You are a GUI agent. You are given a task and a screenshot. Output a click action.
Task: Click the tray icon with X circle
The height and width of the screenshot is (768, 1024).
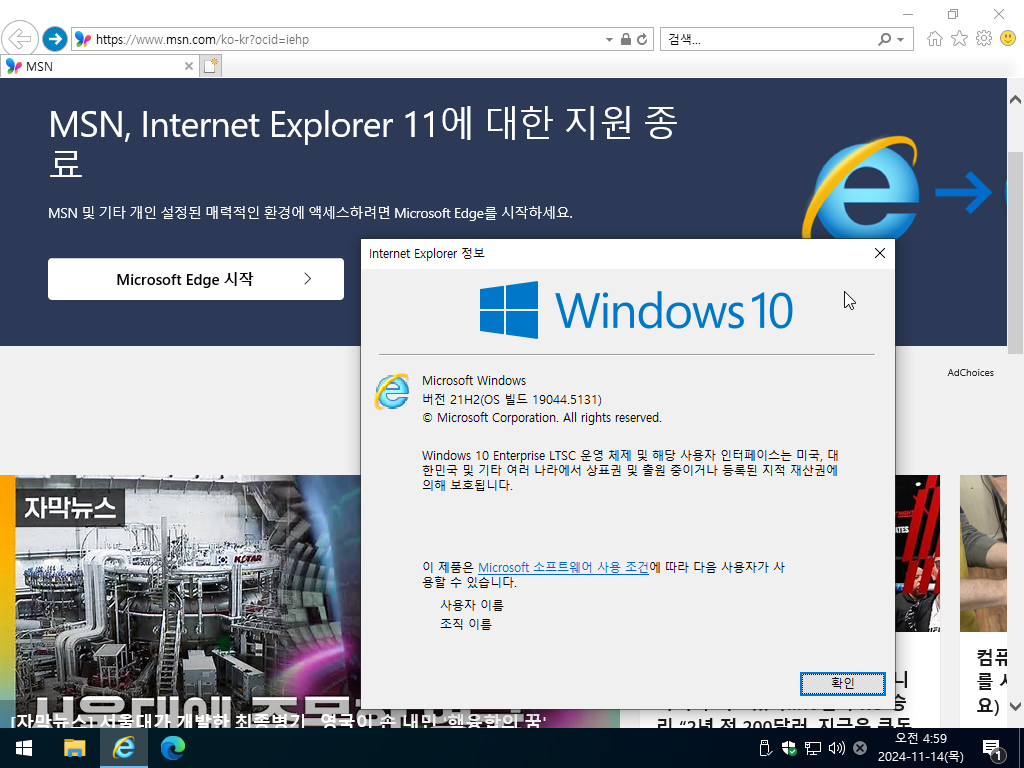click(860, 748)
